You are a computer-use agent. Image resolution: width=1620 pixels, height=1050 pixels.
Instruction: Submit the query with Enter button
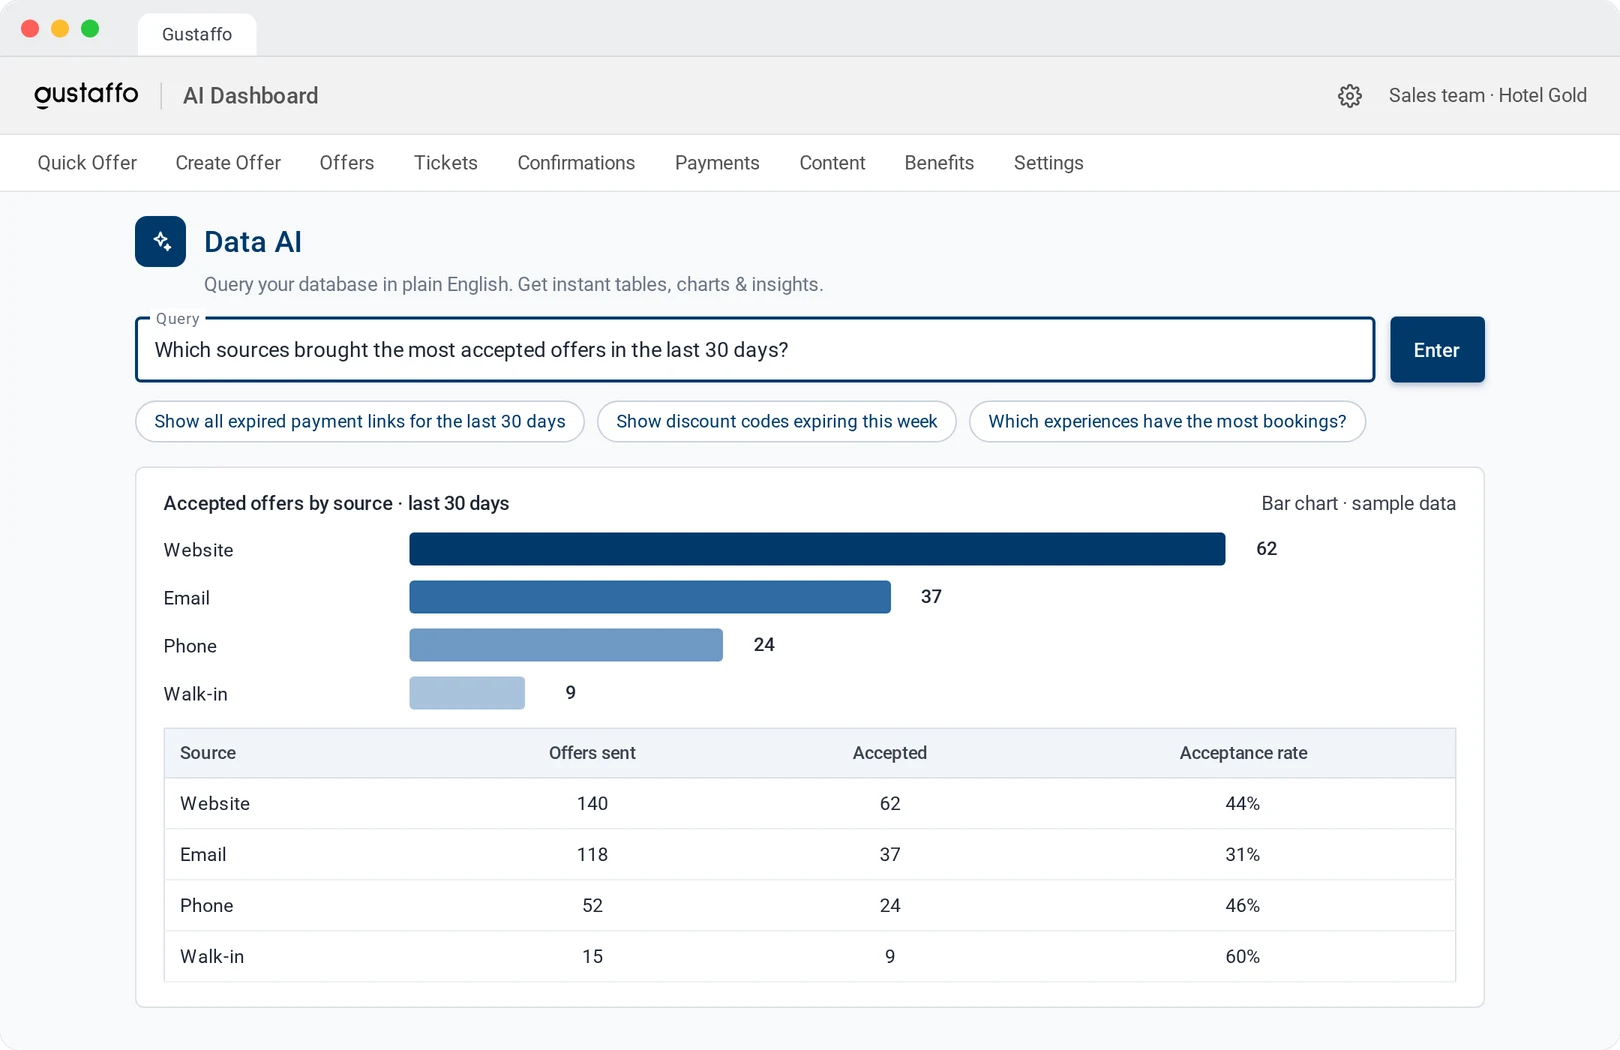click(x=1437, y=350)
